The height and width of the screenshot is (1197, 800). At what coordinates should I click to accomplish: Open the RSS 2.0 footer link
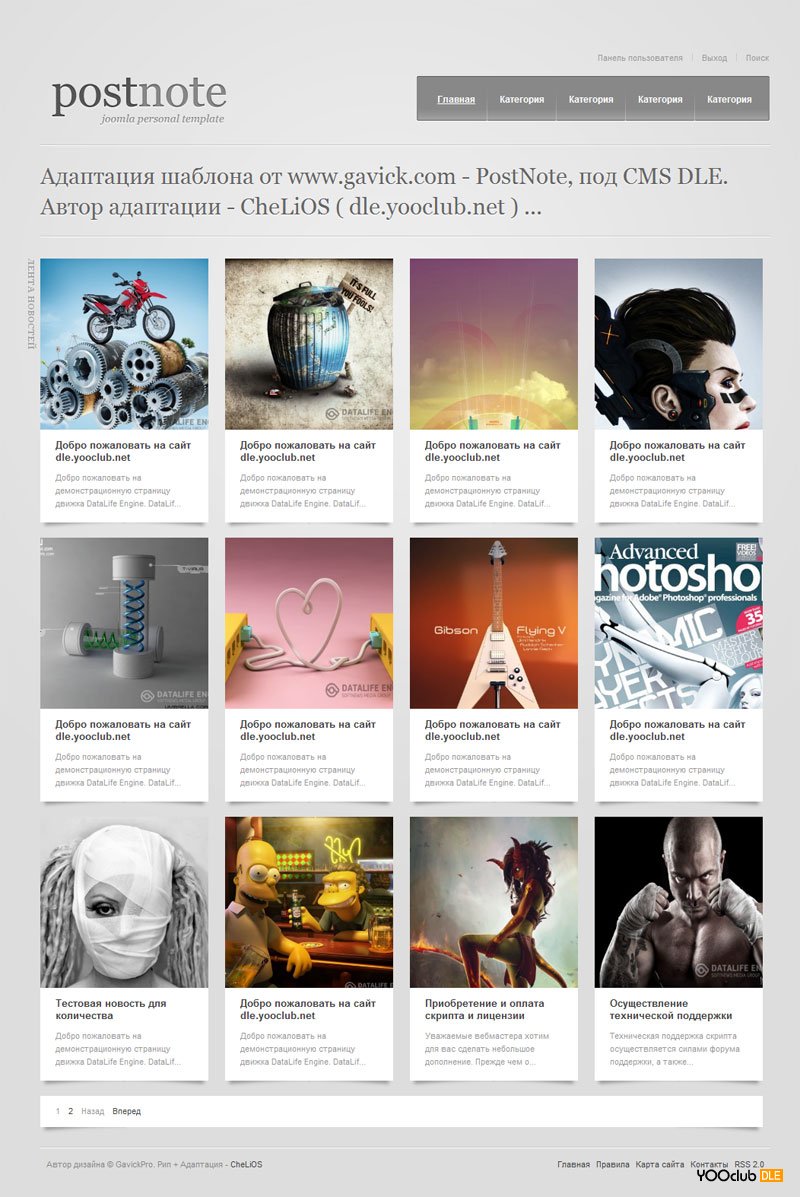click(749, 1164)
